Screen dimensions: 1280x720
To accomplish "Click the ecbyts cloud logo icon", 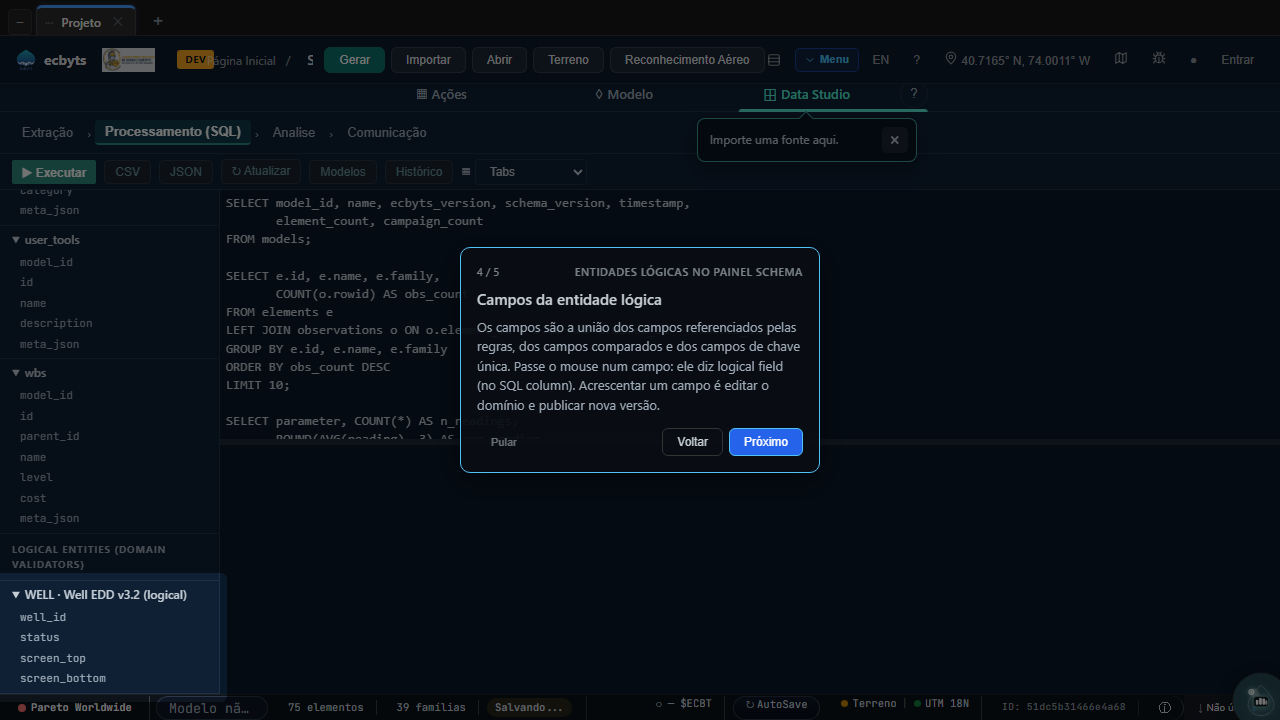I will (x=26, y=60).
